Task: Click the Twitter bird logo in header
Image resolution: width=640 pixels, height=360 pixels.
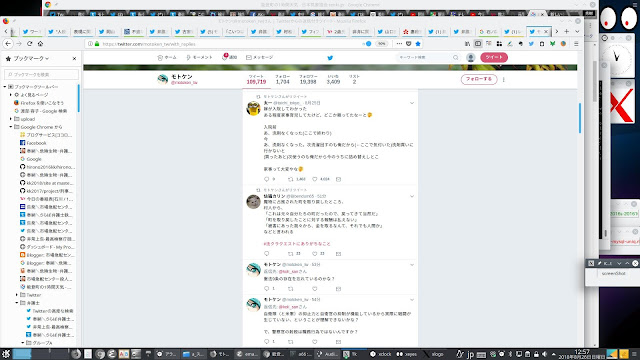Action: (x=330, y=58)
